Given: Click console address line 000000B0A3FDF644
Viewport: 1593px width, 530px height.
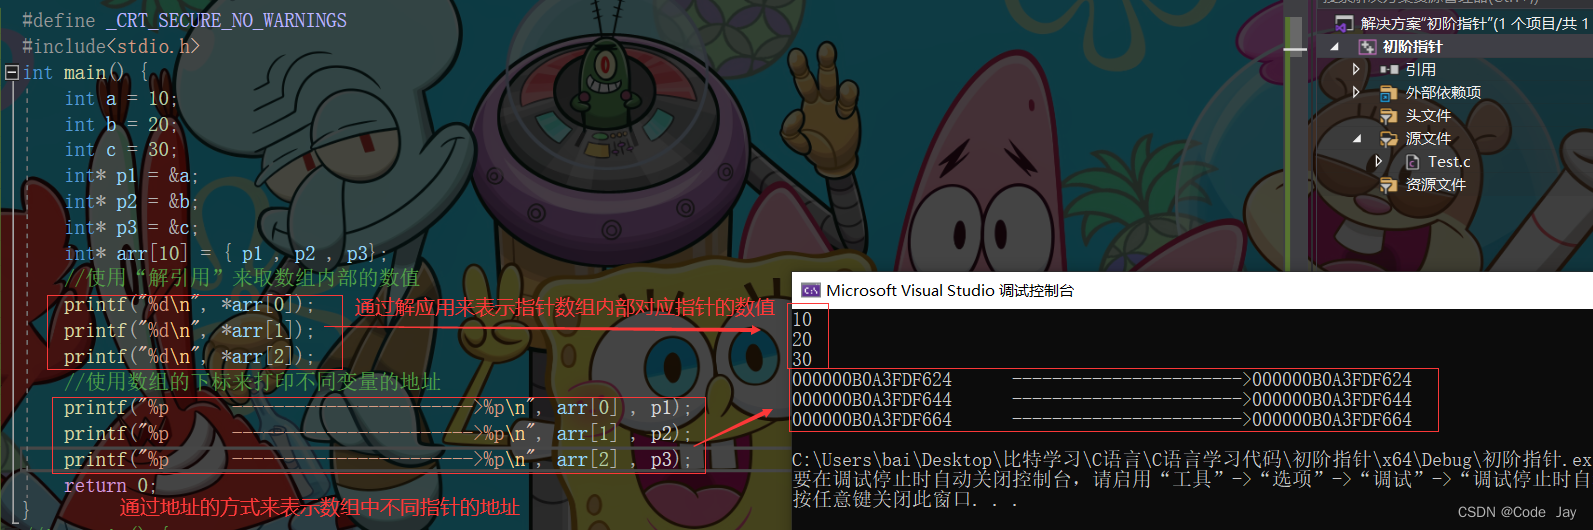Looking at the screenshot, I should (x=1102, y=400).
